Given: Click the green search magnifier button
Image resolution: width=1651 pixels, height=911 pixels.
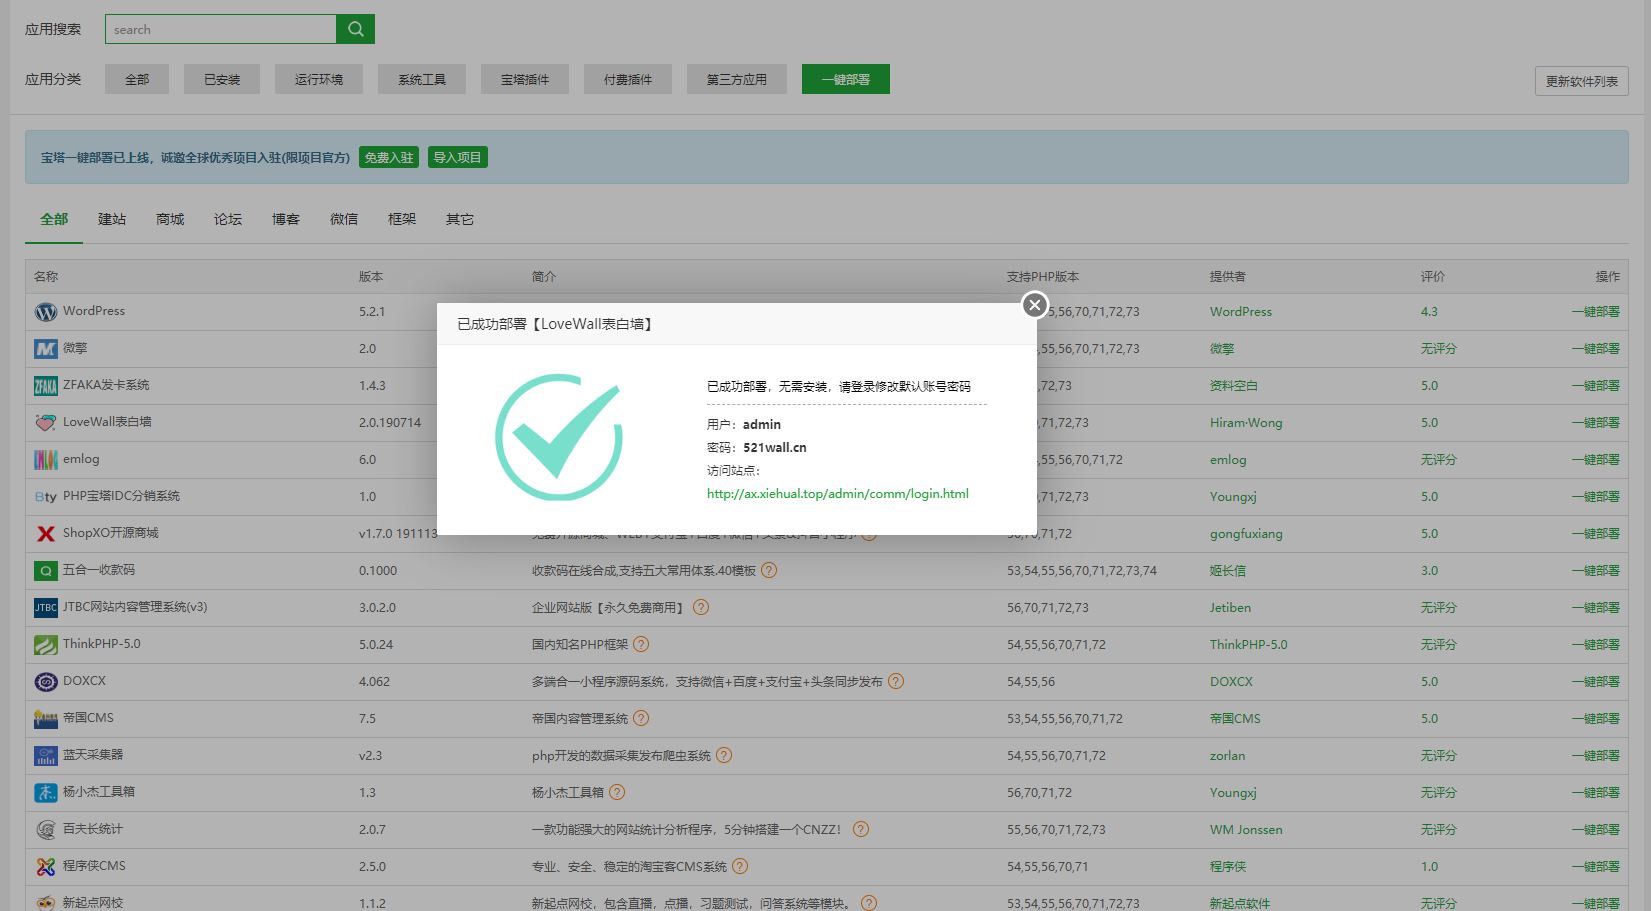Looking at the screenshot, I should click(x=355, y=29).
